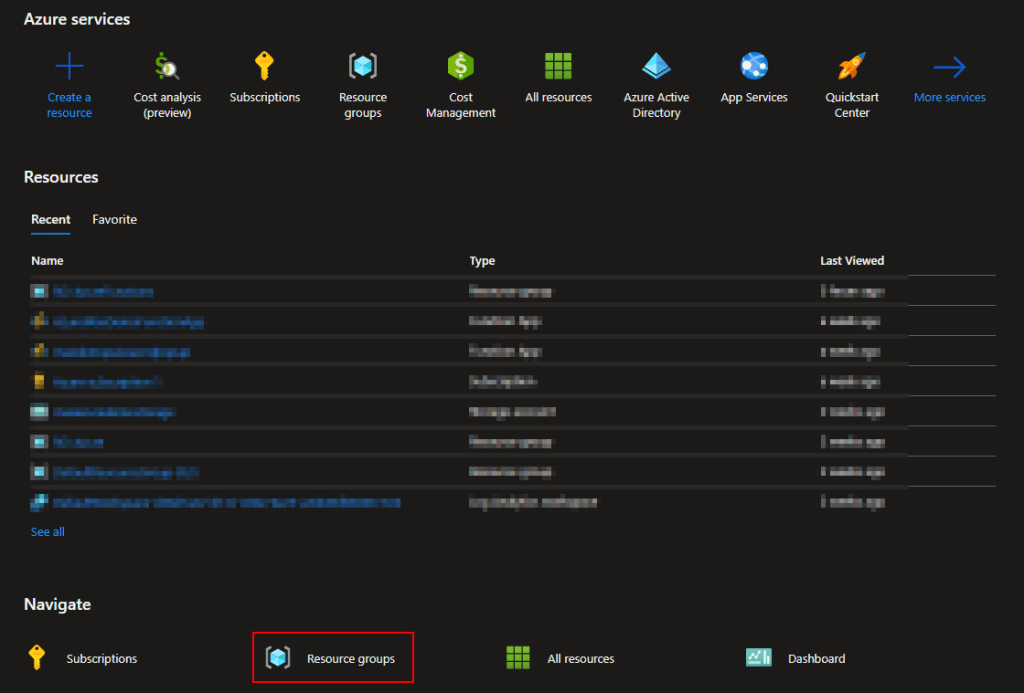The height and width of the screenshot is (693, 1024).
Task: Switch to the Recent tab
Action: point(51,220)
